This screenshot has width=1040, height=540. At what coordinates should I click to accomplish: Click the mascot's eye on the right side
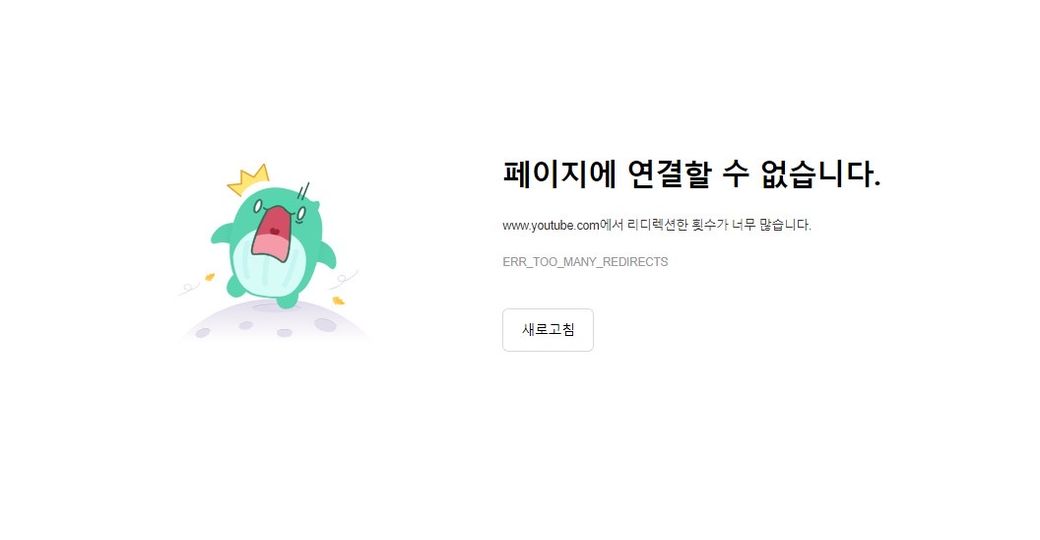(300, 214)
